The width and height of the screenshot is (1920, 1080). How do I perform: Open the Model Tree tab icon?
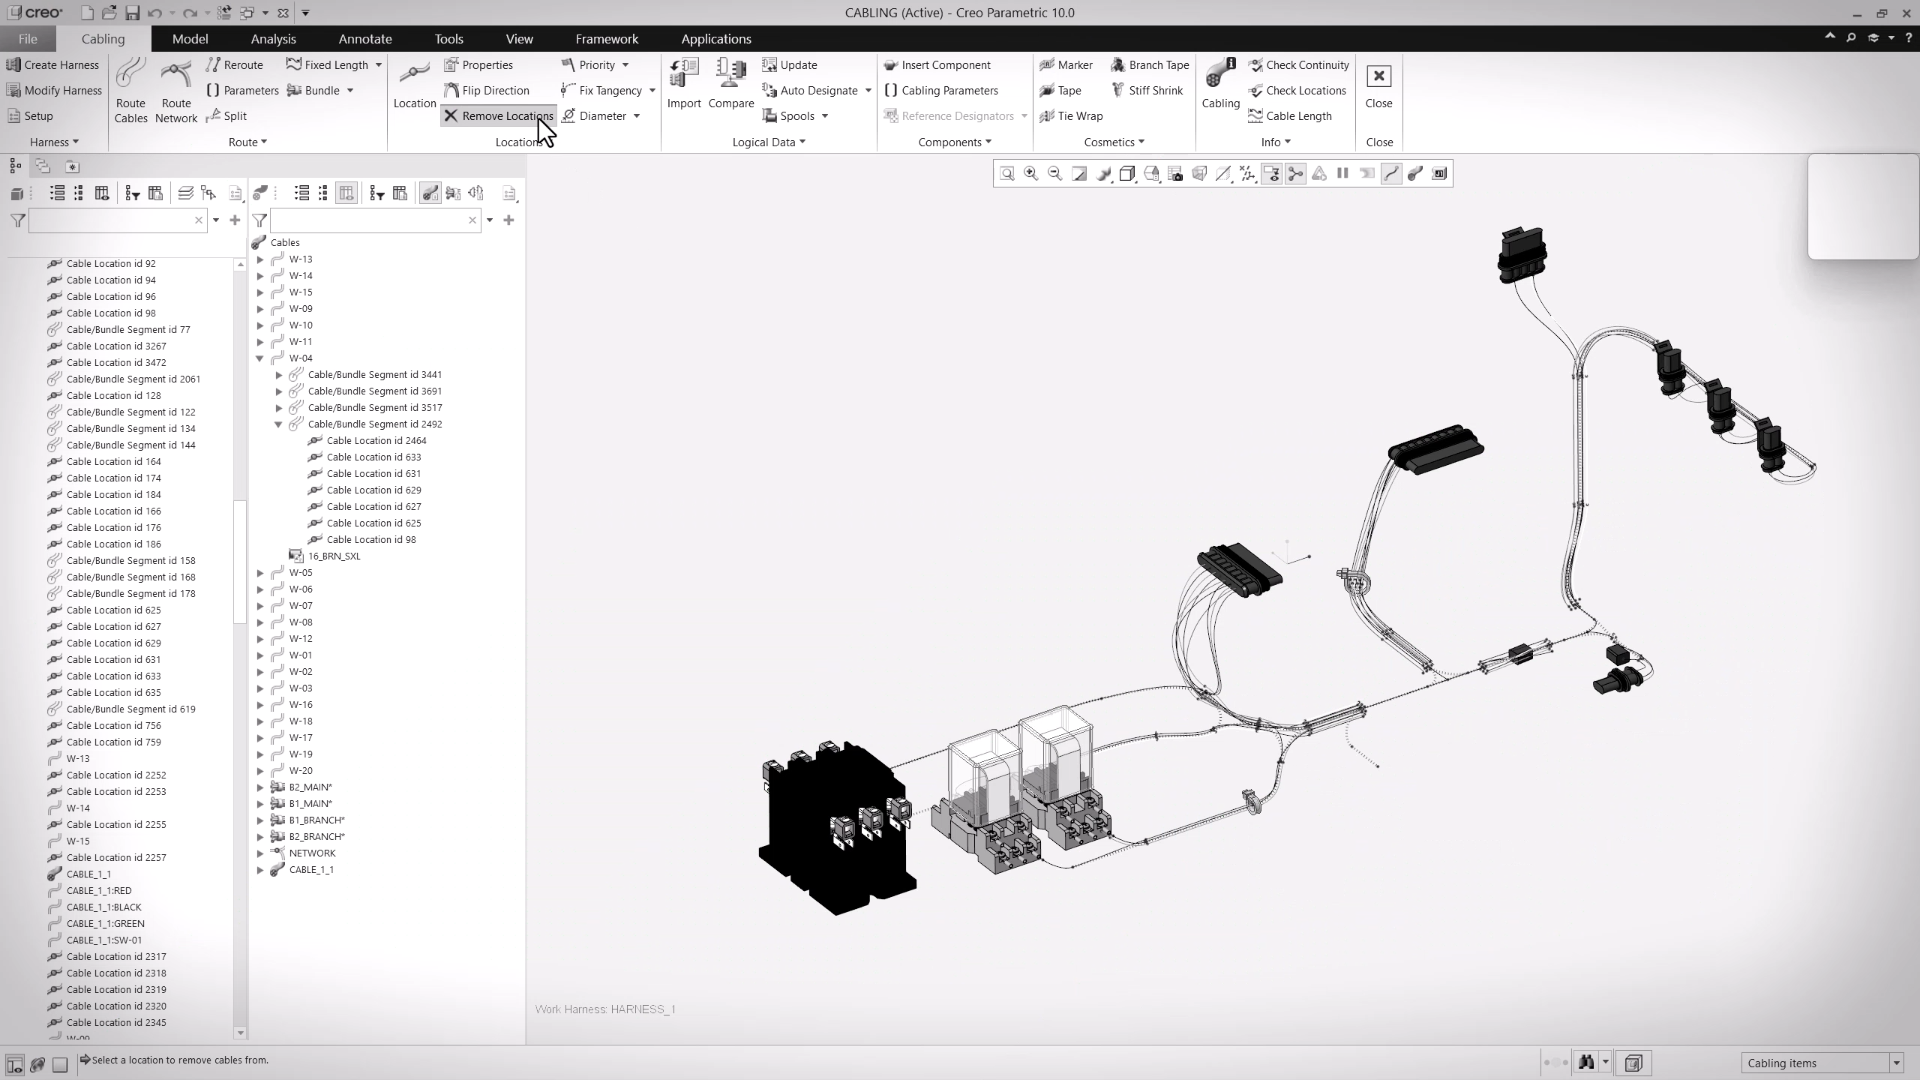(15, 167)
